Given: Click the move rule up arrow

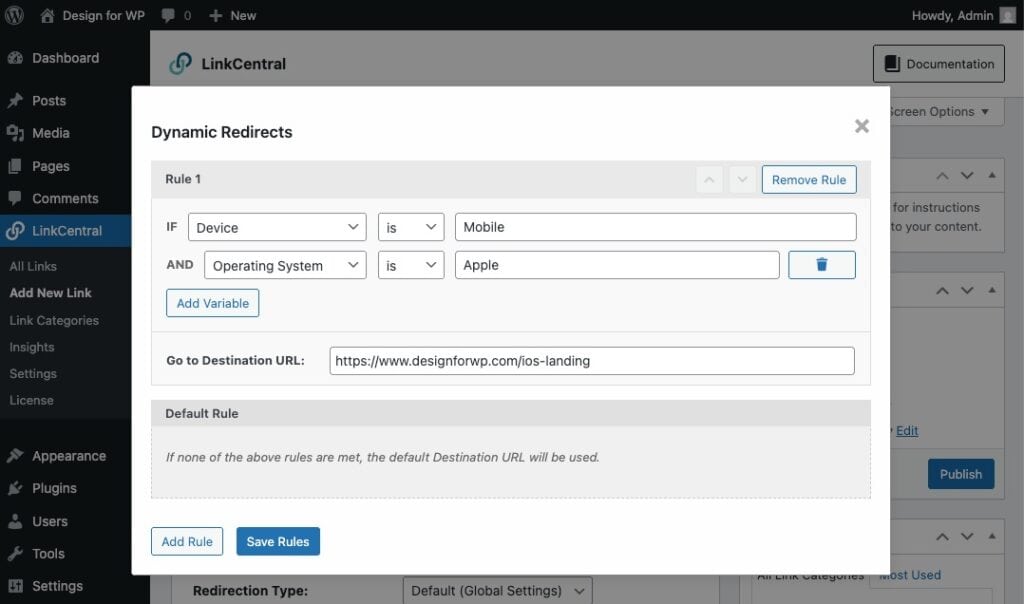Looking at the screenshot, I should coord(709,180).
